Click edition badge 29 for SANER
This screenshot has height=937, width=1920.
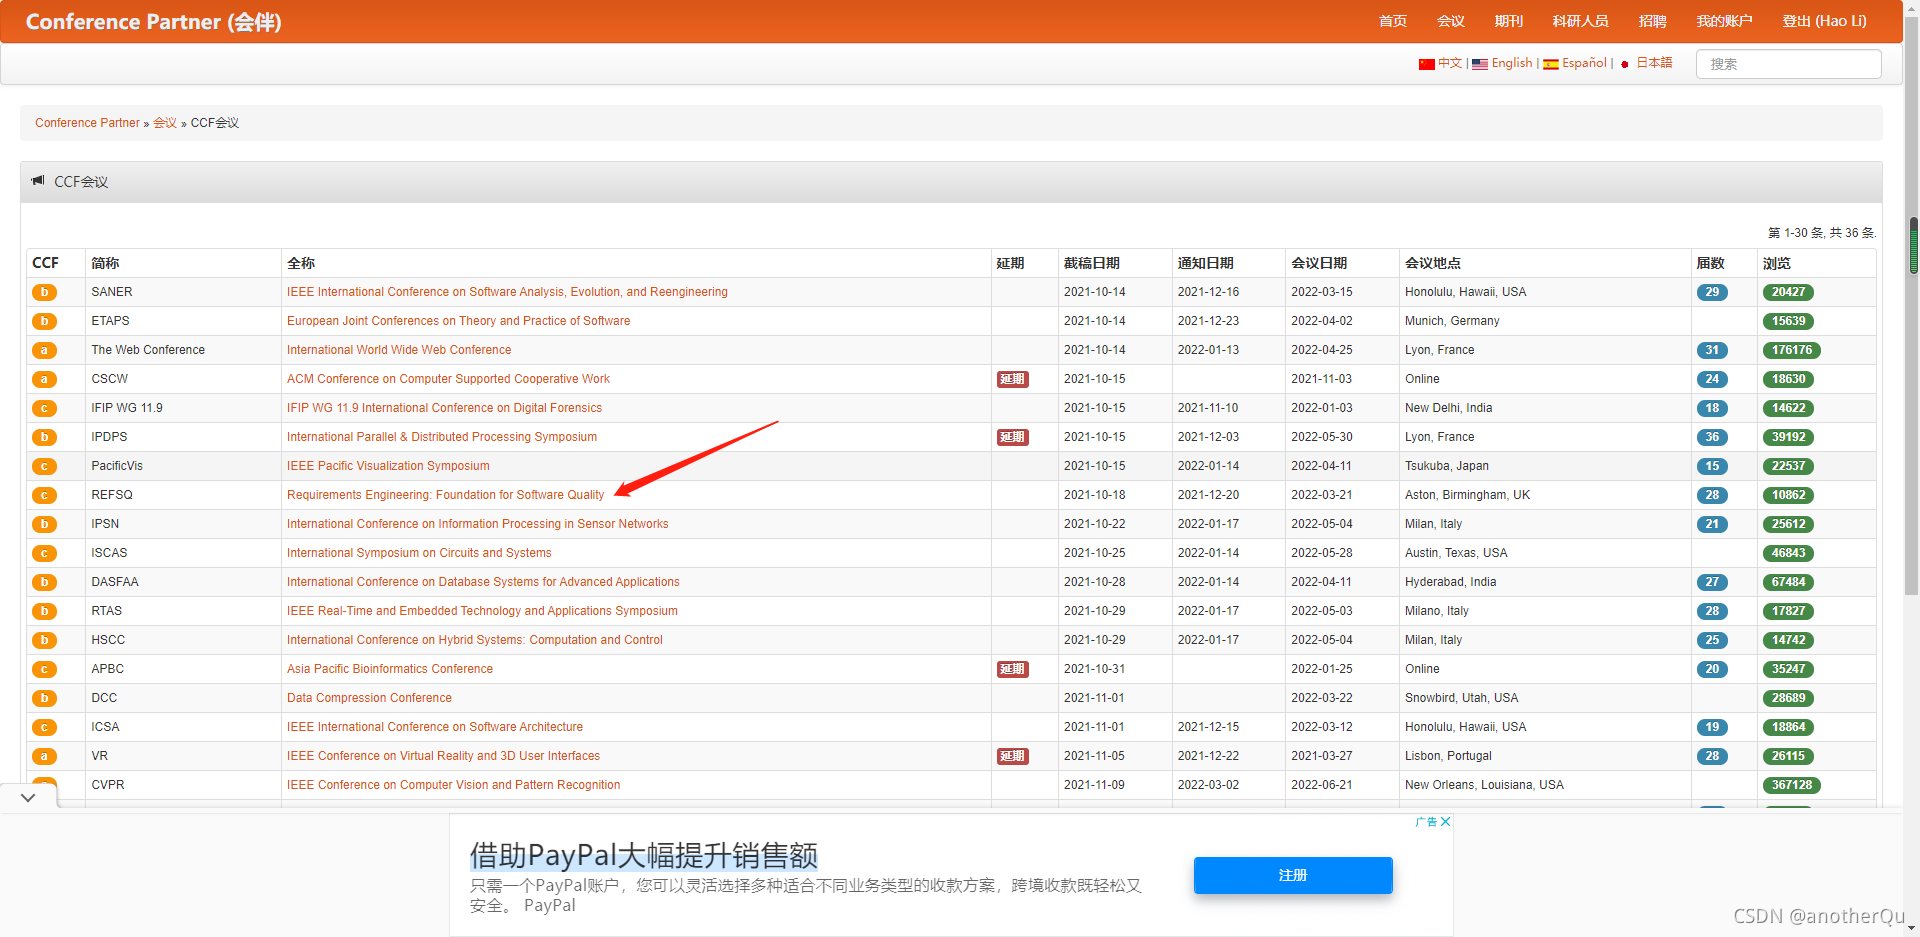point(1712,292)
